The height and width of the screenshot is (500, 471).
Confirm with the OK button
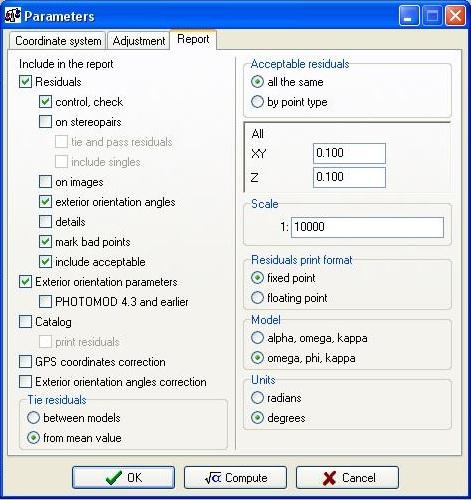click(x=123, y=477)
